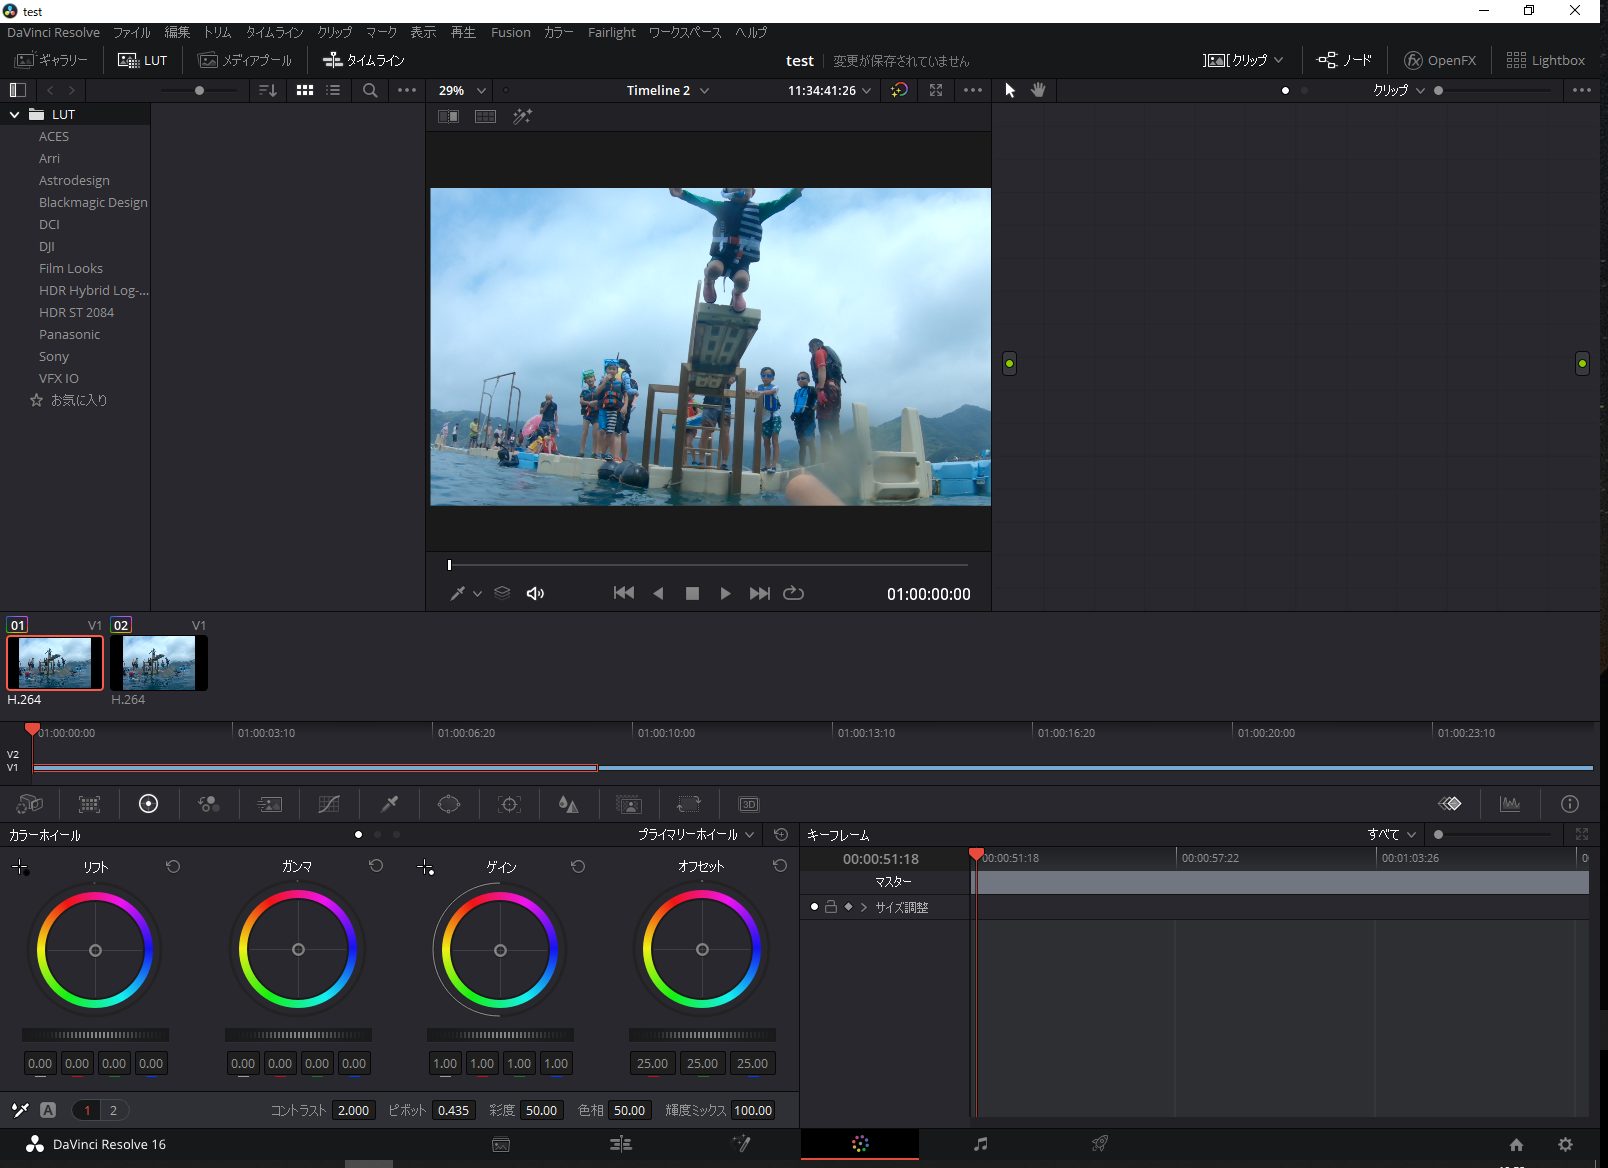The image size is (1608, 1168).
Task: Mute the viewer audio speaker
Action: [x=536, y=593]
